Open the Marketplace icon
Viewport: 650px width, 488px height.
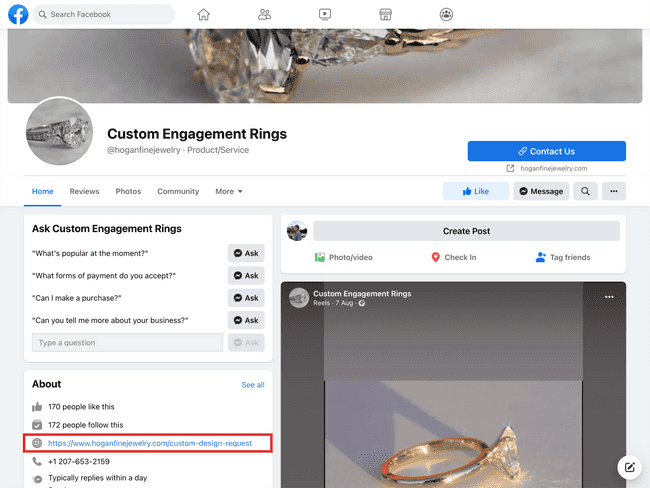click(x=386, y=15)
